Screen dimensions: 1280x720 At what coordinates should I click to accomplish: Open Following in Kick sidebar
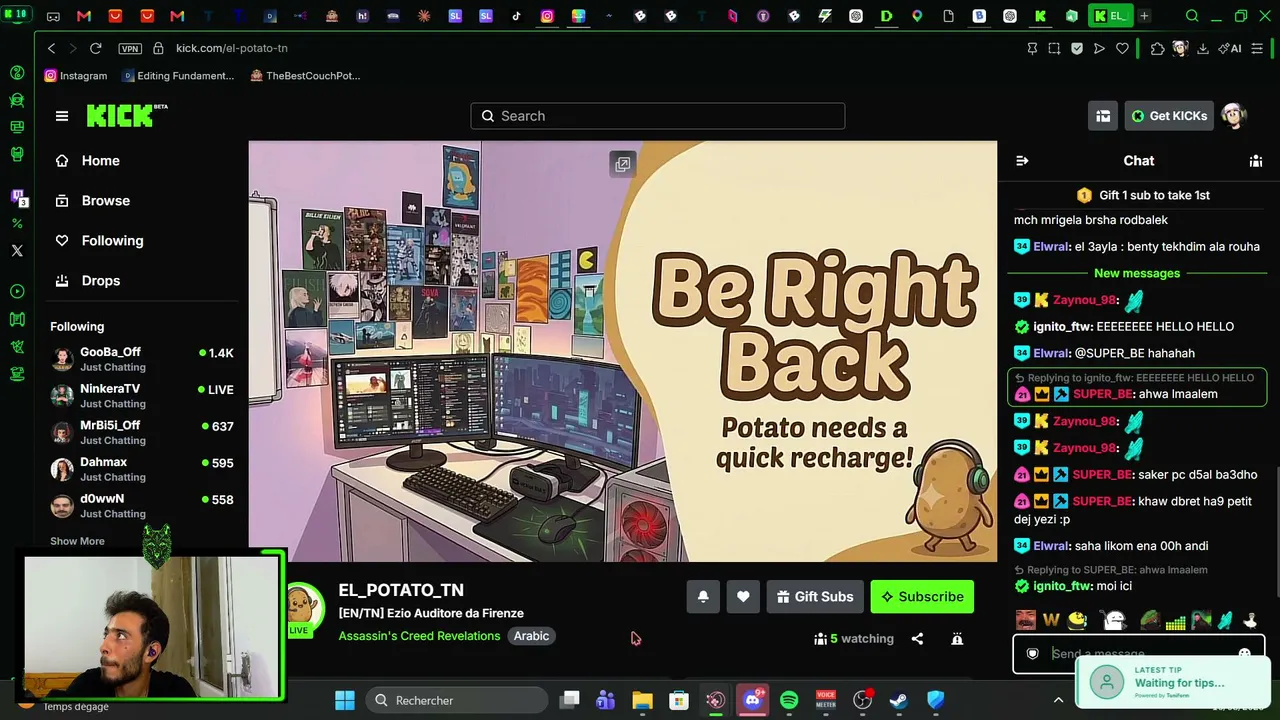coord(112,241)
